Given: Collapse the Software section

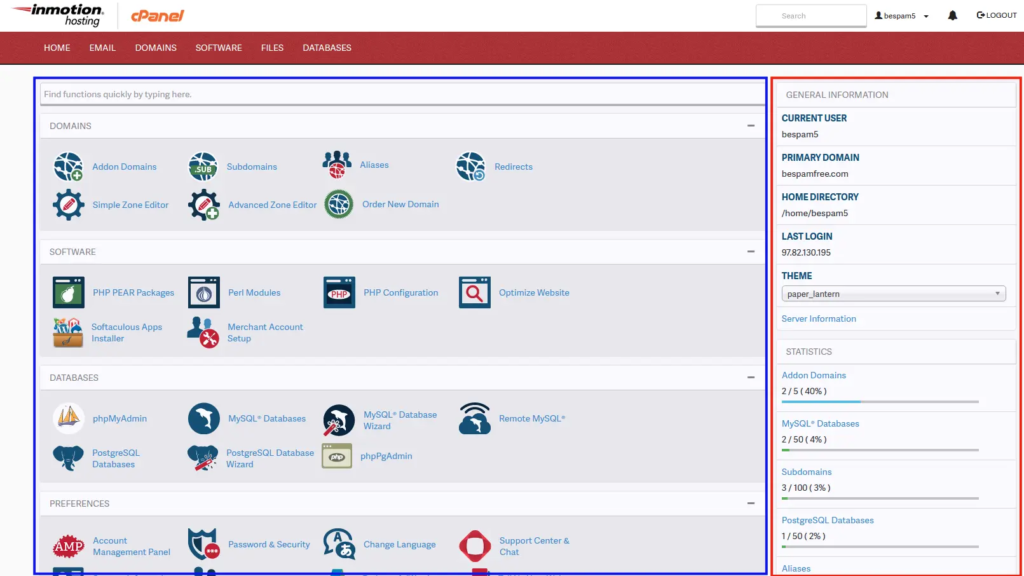Looking at the screenshot, I should click(x=750, y=252).
